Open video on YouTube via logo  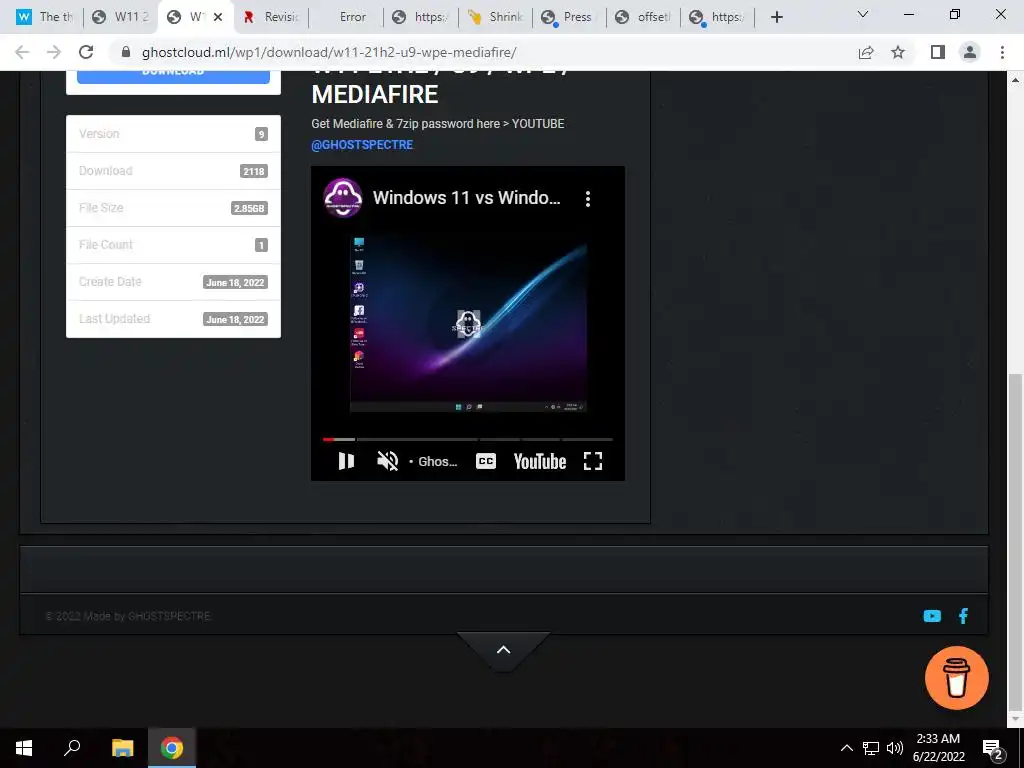pos(539,461)
